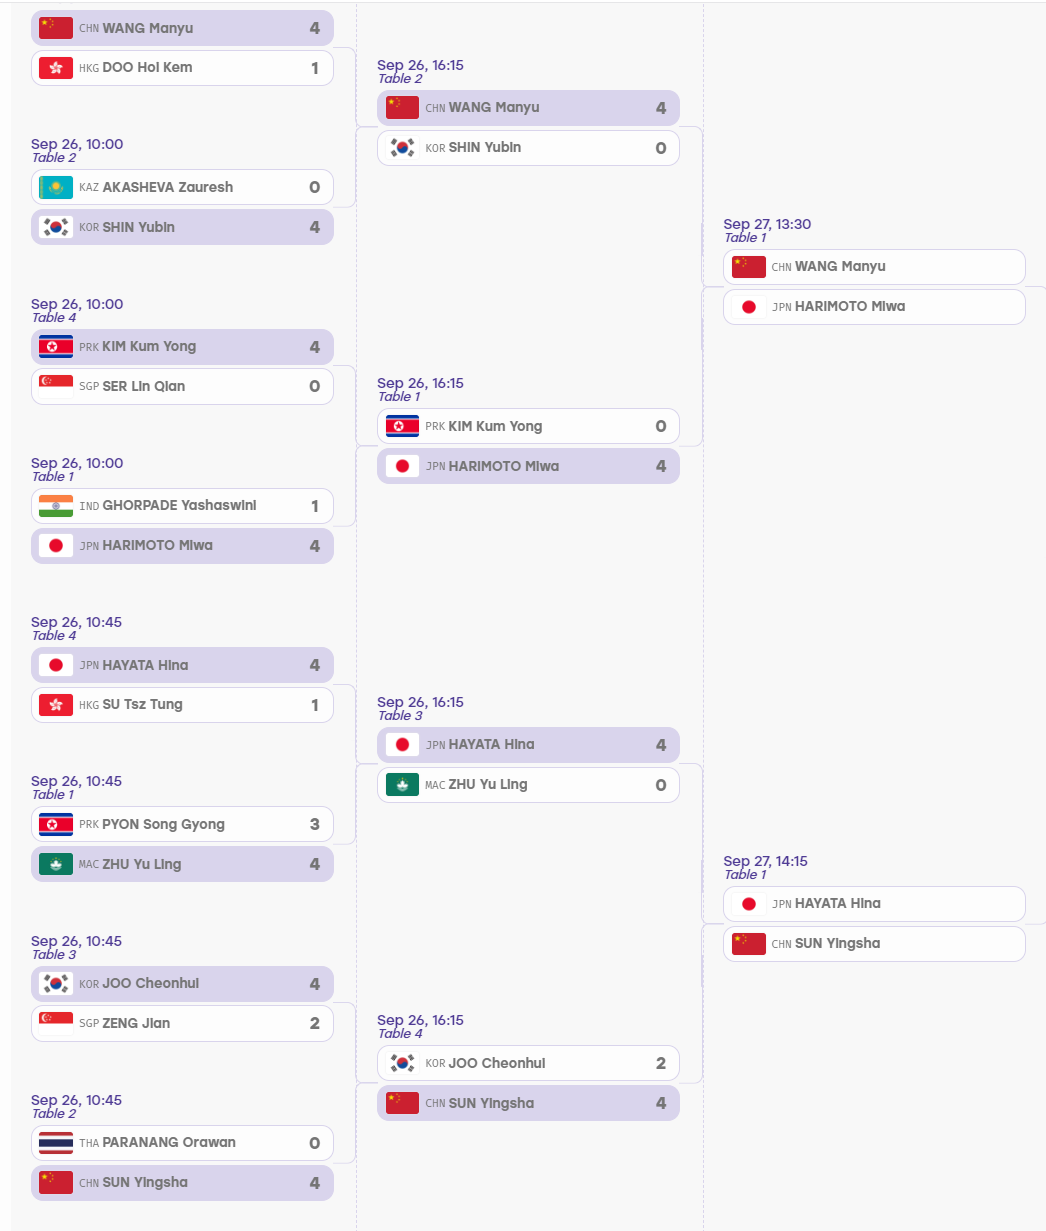Screen dimensions: 1046x1231
Task: Click North Korea flag beside PYON Song Gyong
Action: pyautogui.click(x=56, y=825)
